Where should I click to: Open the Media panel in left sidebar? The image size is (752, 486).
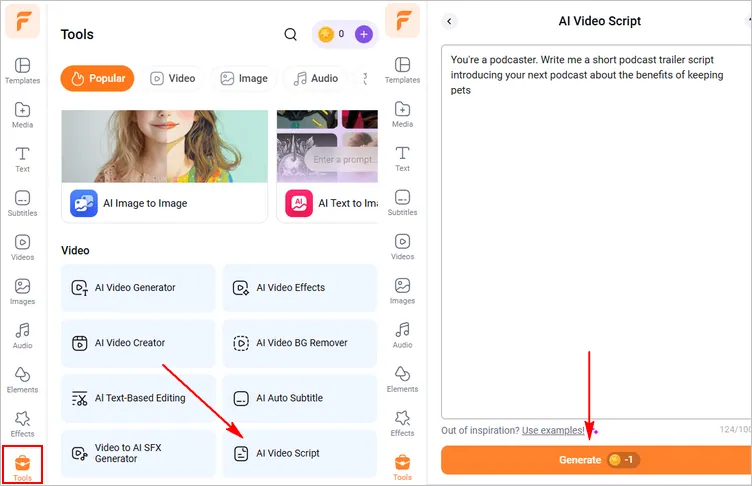(x=22, y=115)
